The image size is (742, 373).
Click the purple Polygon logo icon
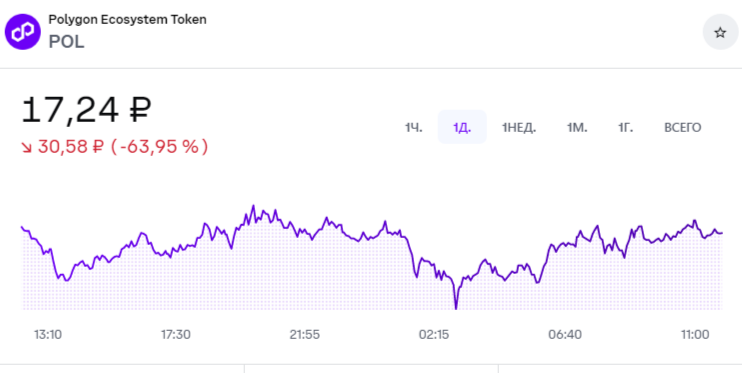(x=23, y=32)
